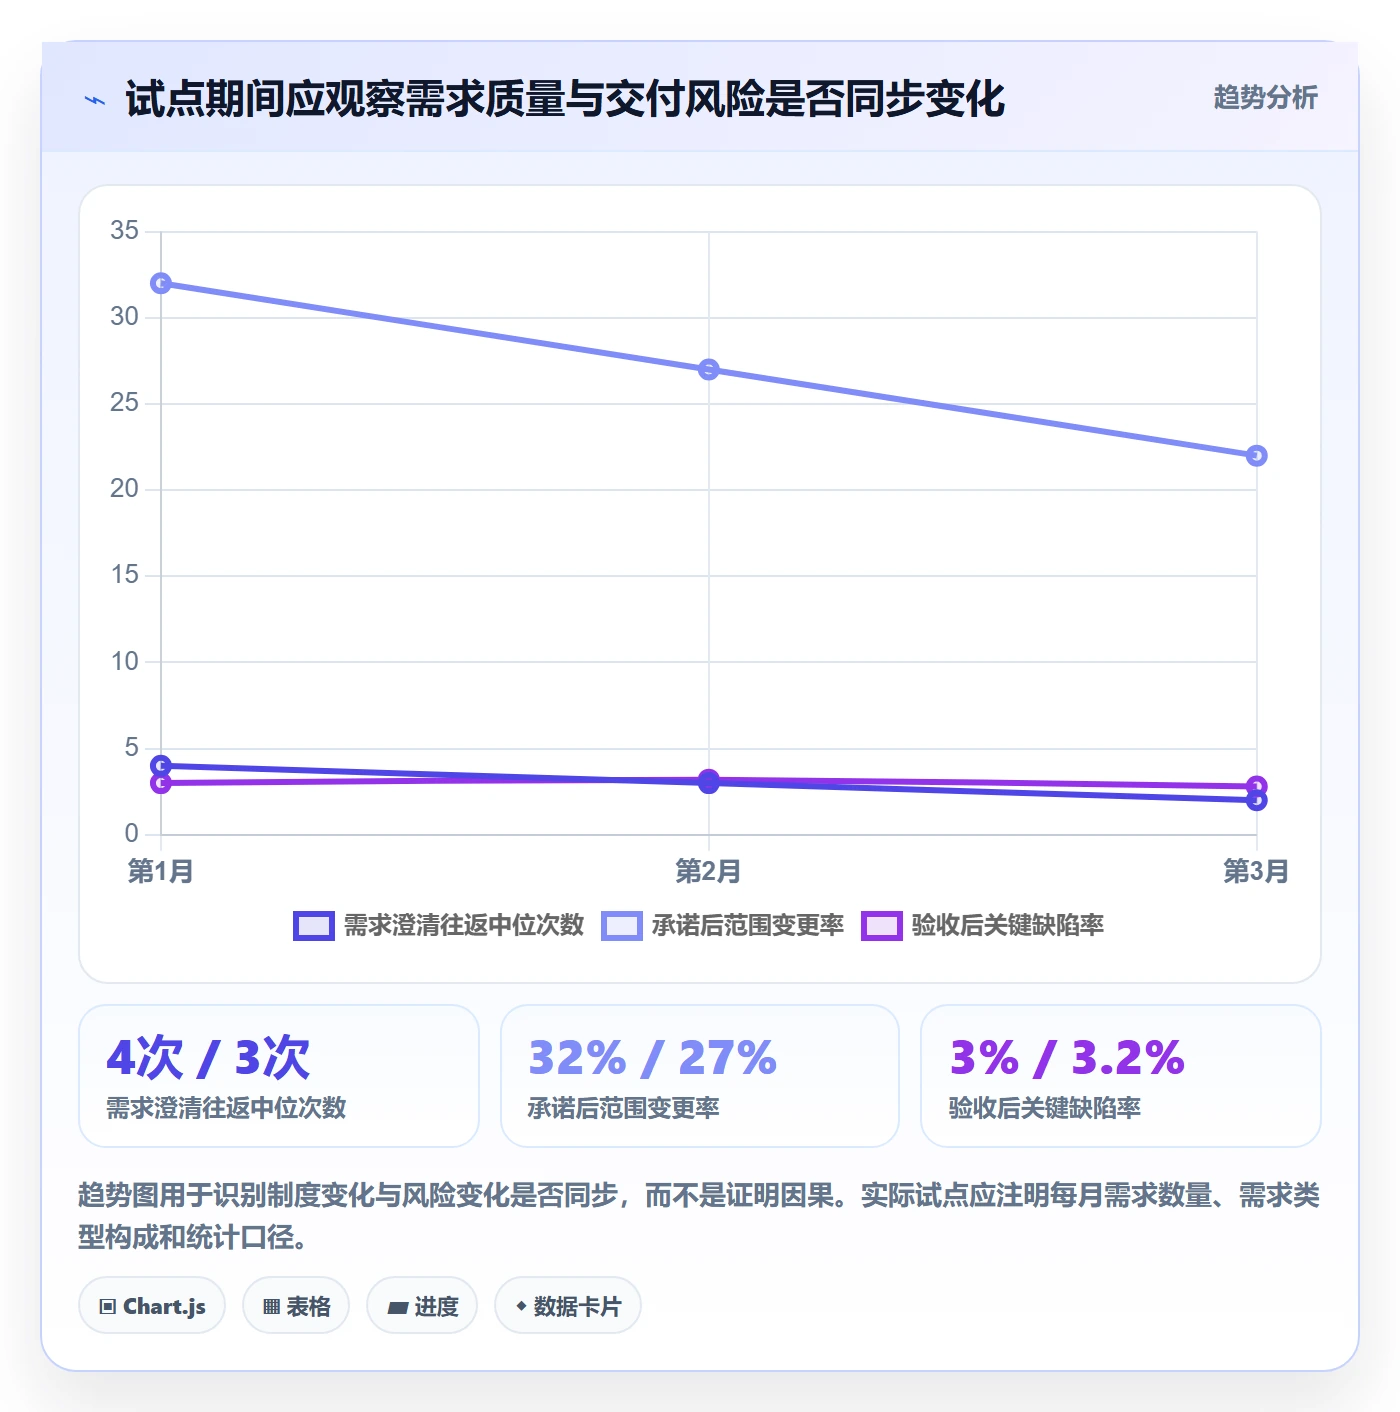Click the 第3月 x-axis label
The image size is (1400, 1412).
click(x=1256, y=871)
